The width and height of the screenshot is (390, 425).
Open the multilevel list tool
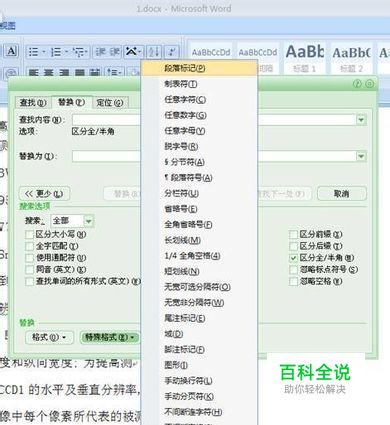click(80, 52)
